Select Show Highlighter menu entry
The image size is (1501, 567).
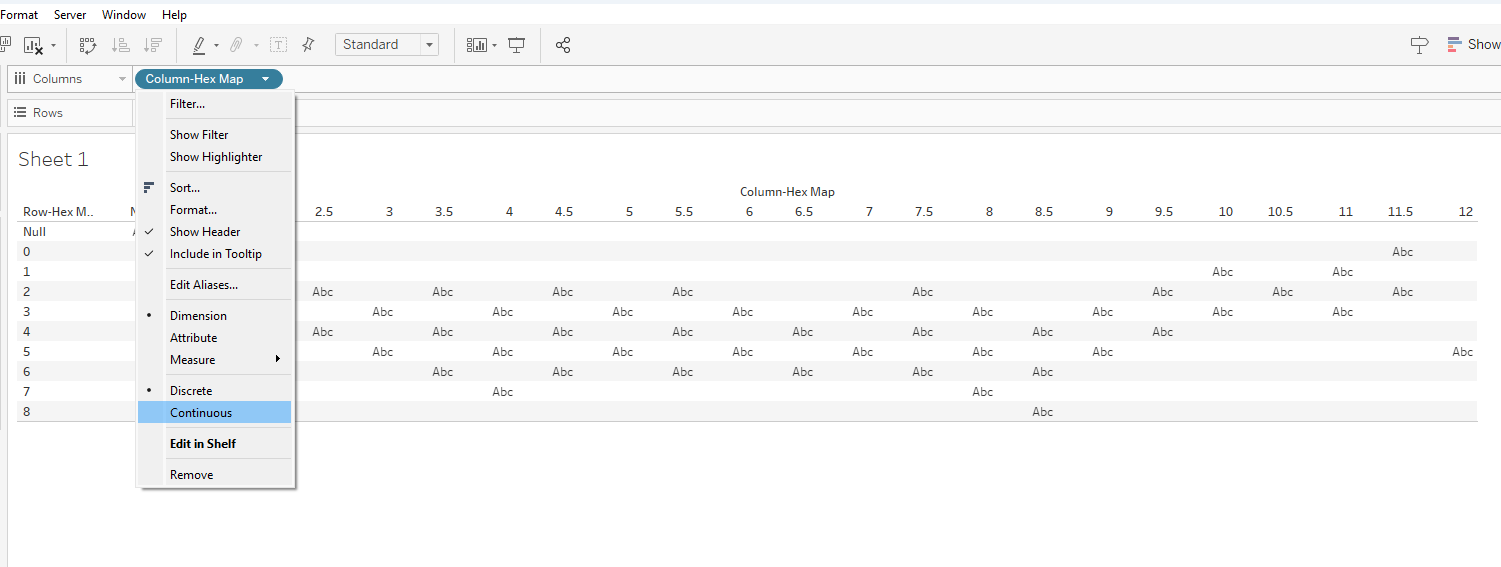215,157
